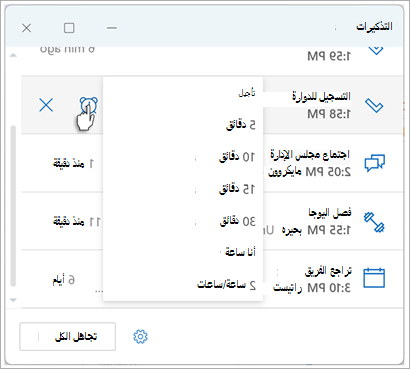Viewport: 410px width, 369px height.
Task: Click the checkmark icon of the 1:59 PM reminder
Action: point(375,50)
